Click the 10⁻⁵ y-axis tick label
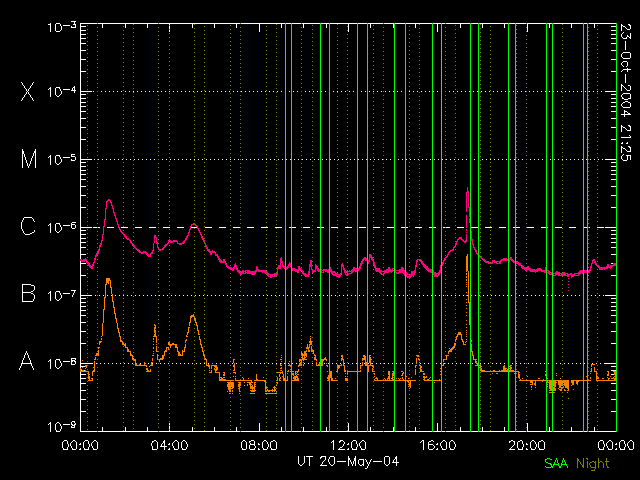Screen dimensions: 640x480 pos(62,160)
